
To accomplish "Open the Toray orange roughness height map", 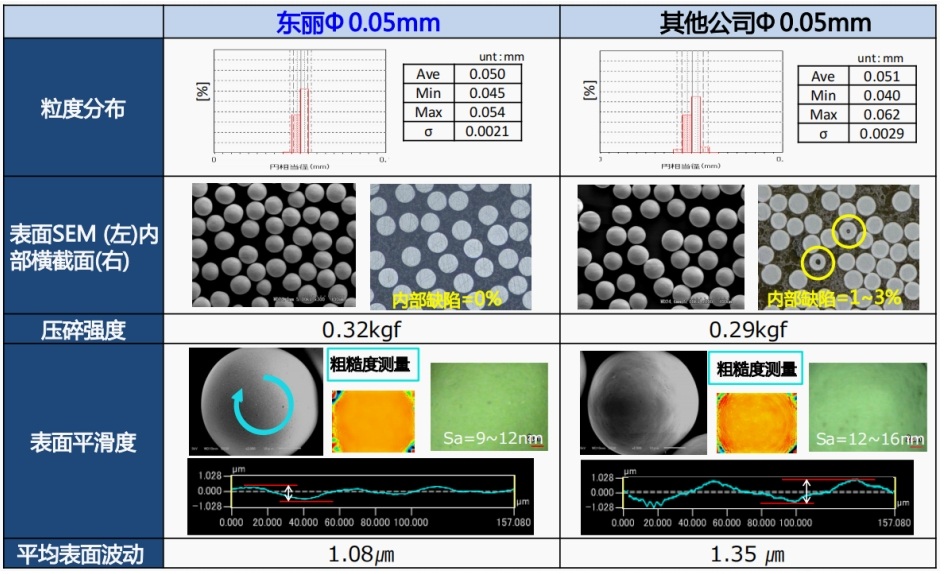I will coord(373,421).
